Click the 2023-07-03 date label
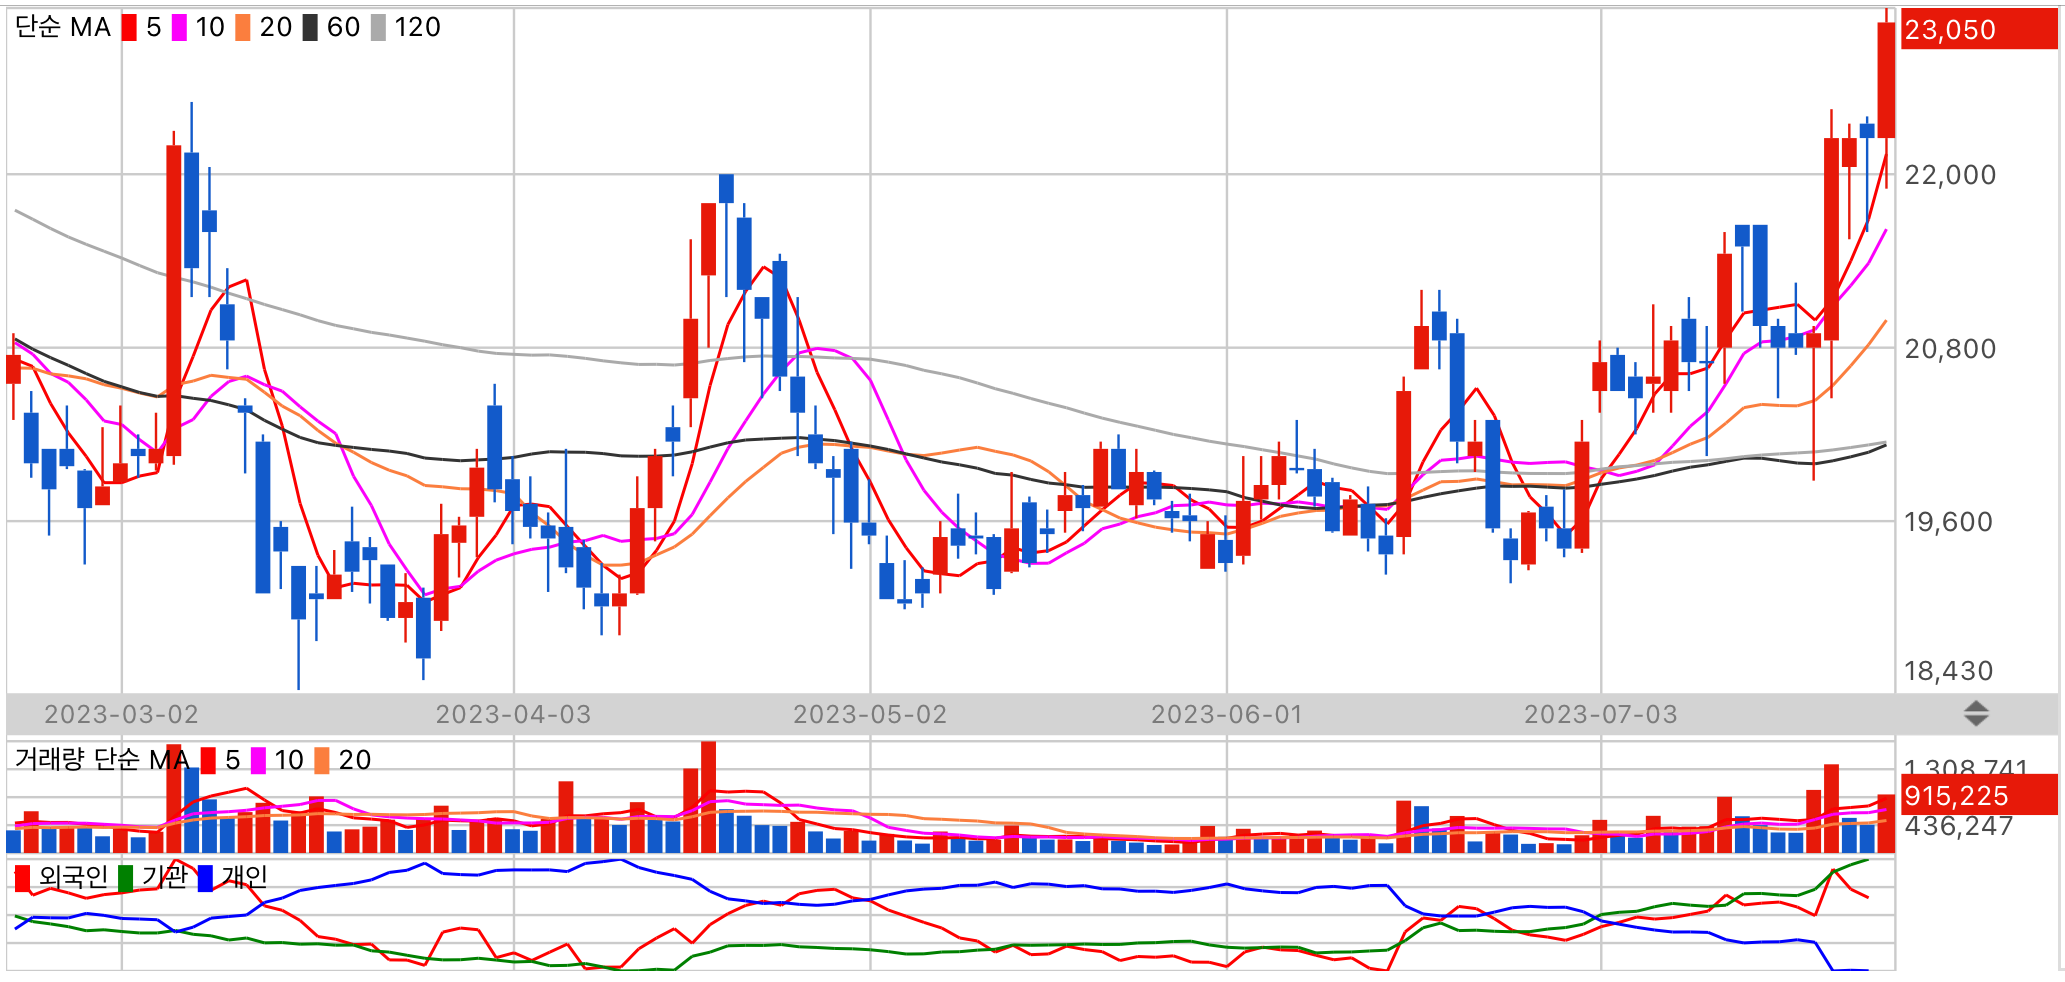 (1601, 714)
